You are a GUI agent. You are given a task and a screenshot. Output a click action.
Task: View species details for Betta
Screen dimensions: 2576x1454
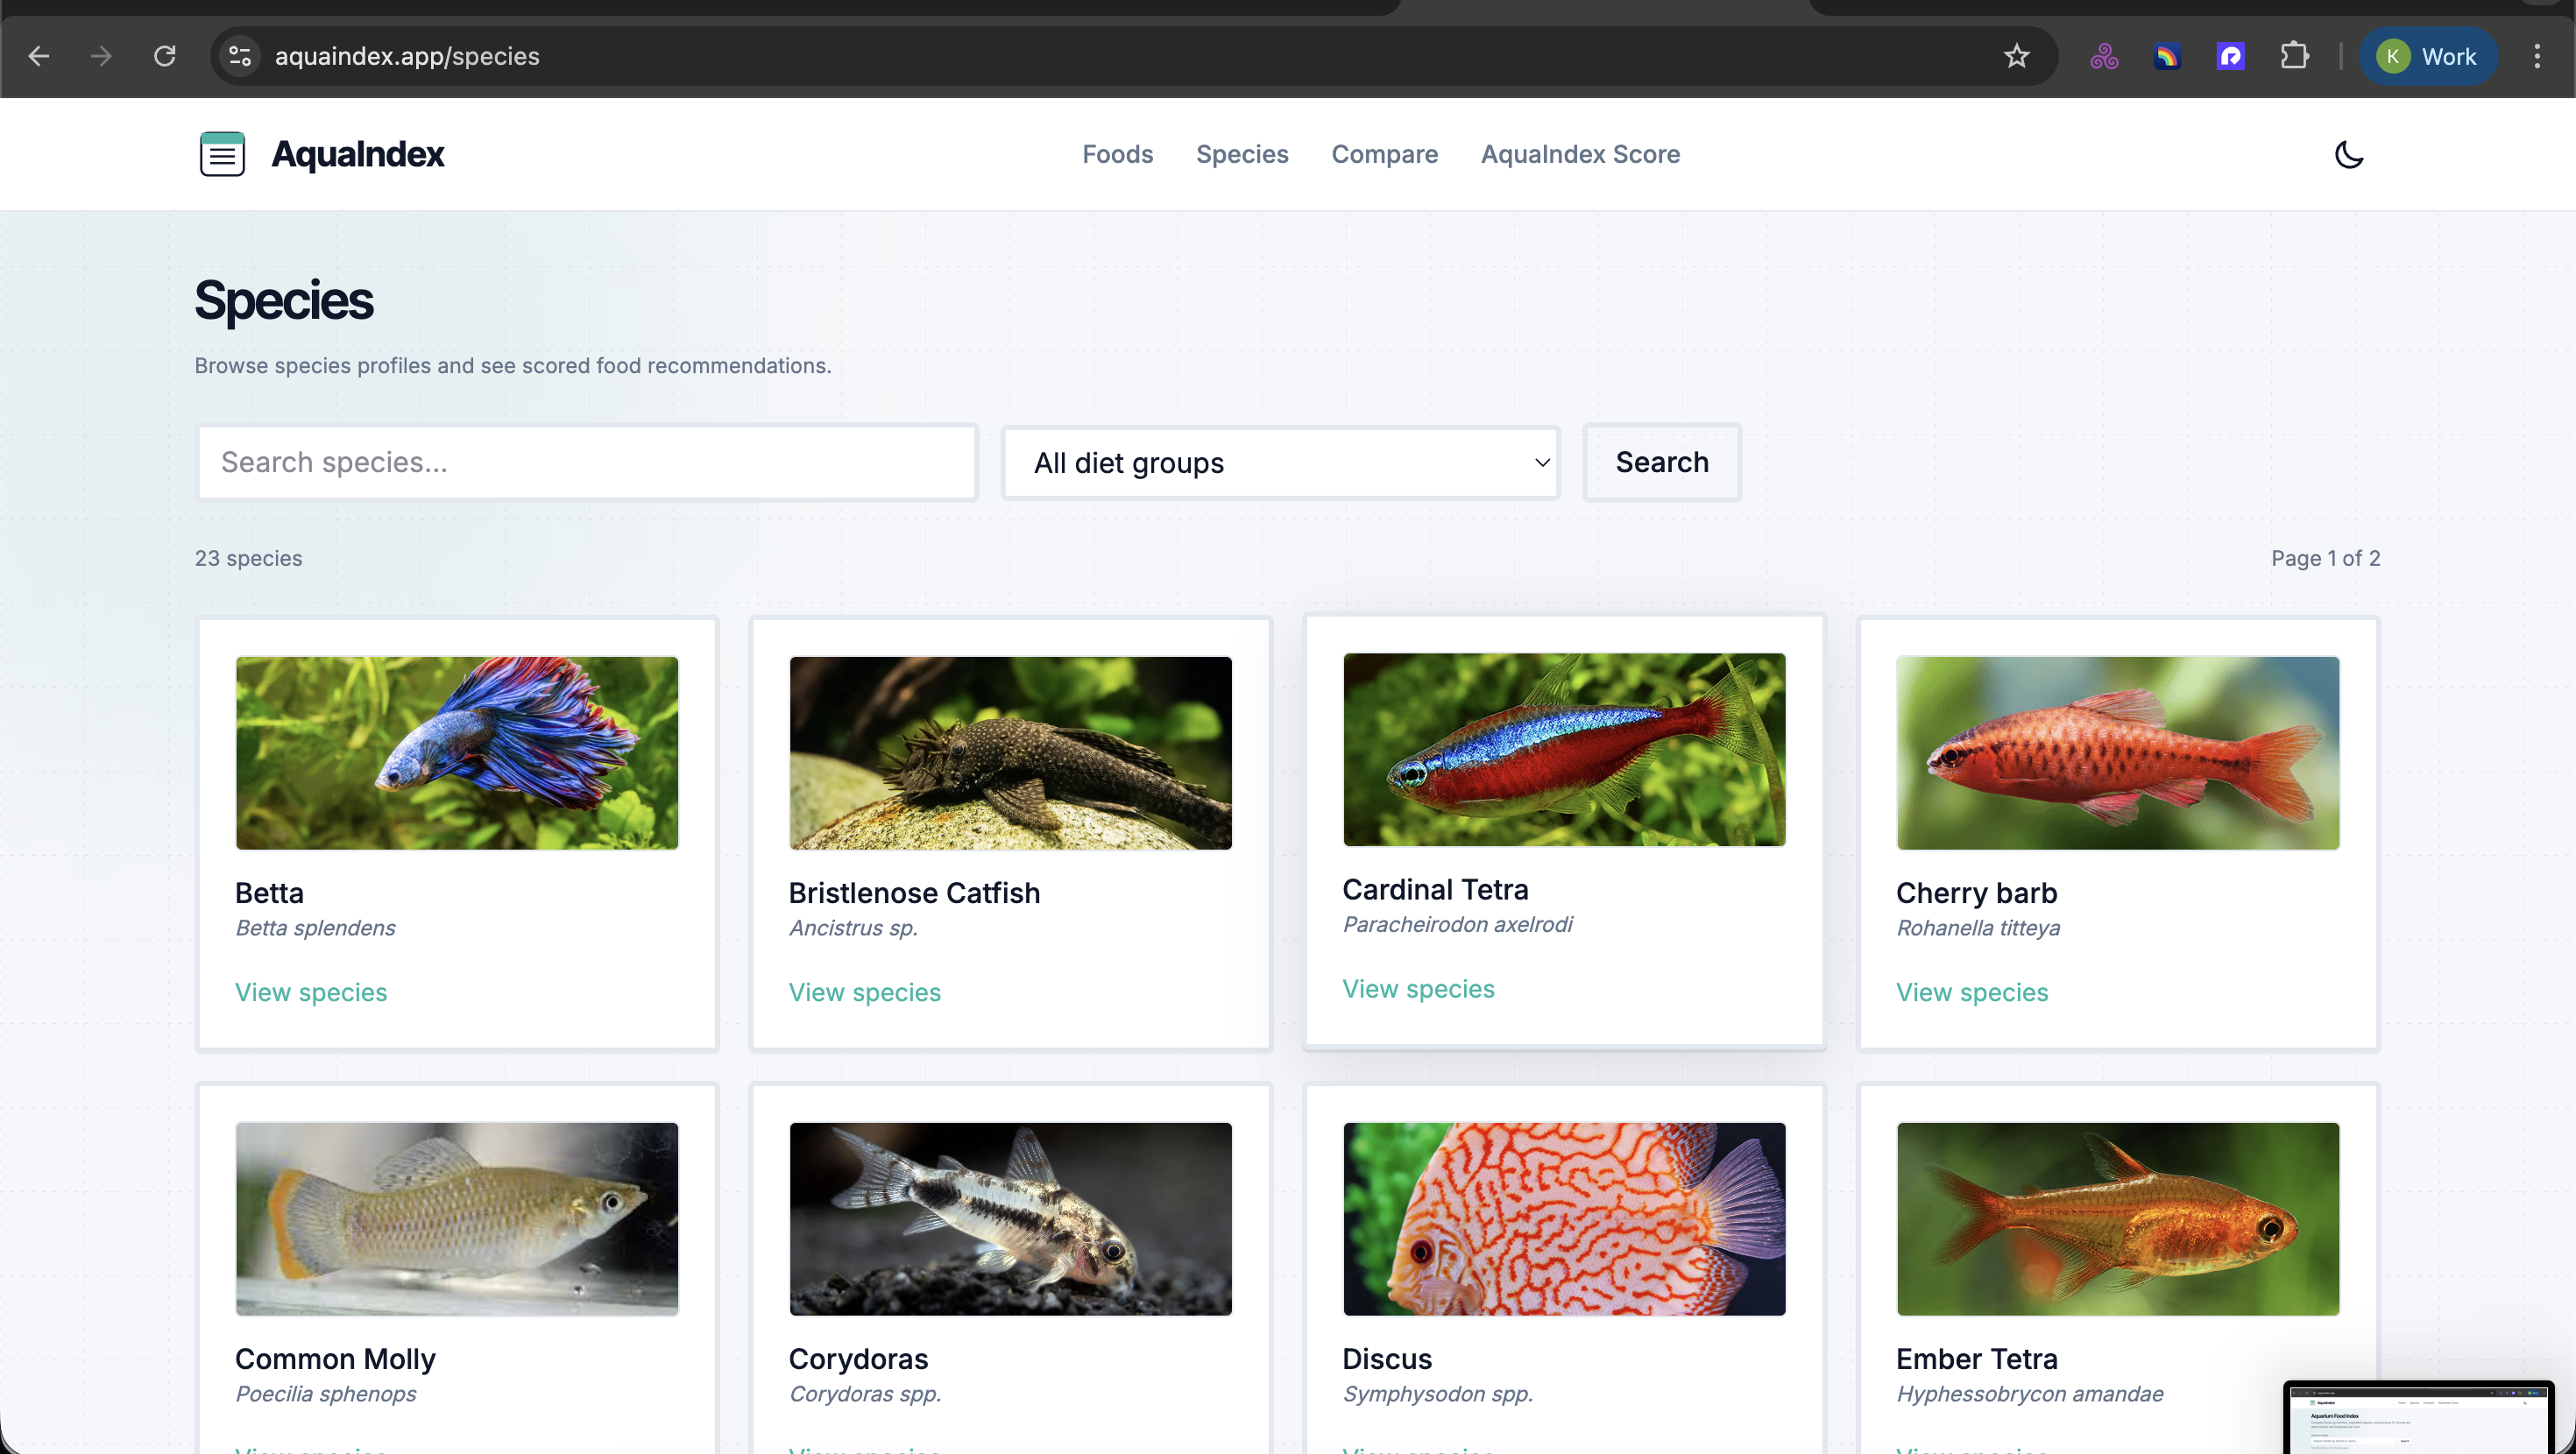click(x=311, y=991)
